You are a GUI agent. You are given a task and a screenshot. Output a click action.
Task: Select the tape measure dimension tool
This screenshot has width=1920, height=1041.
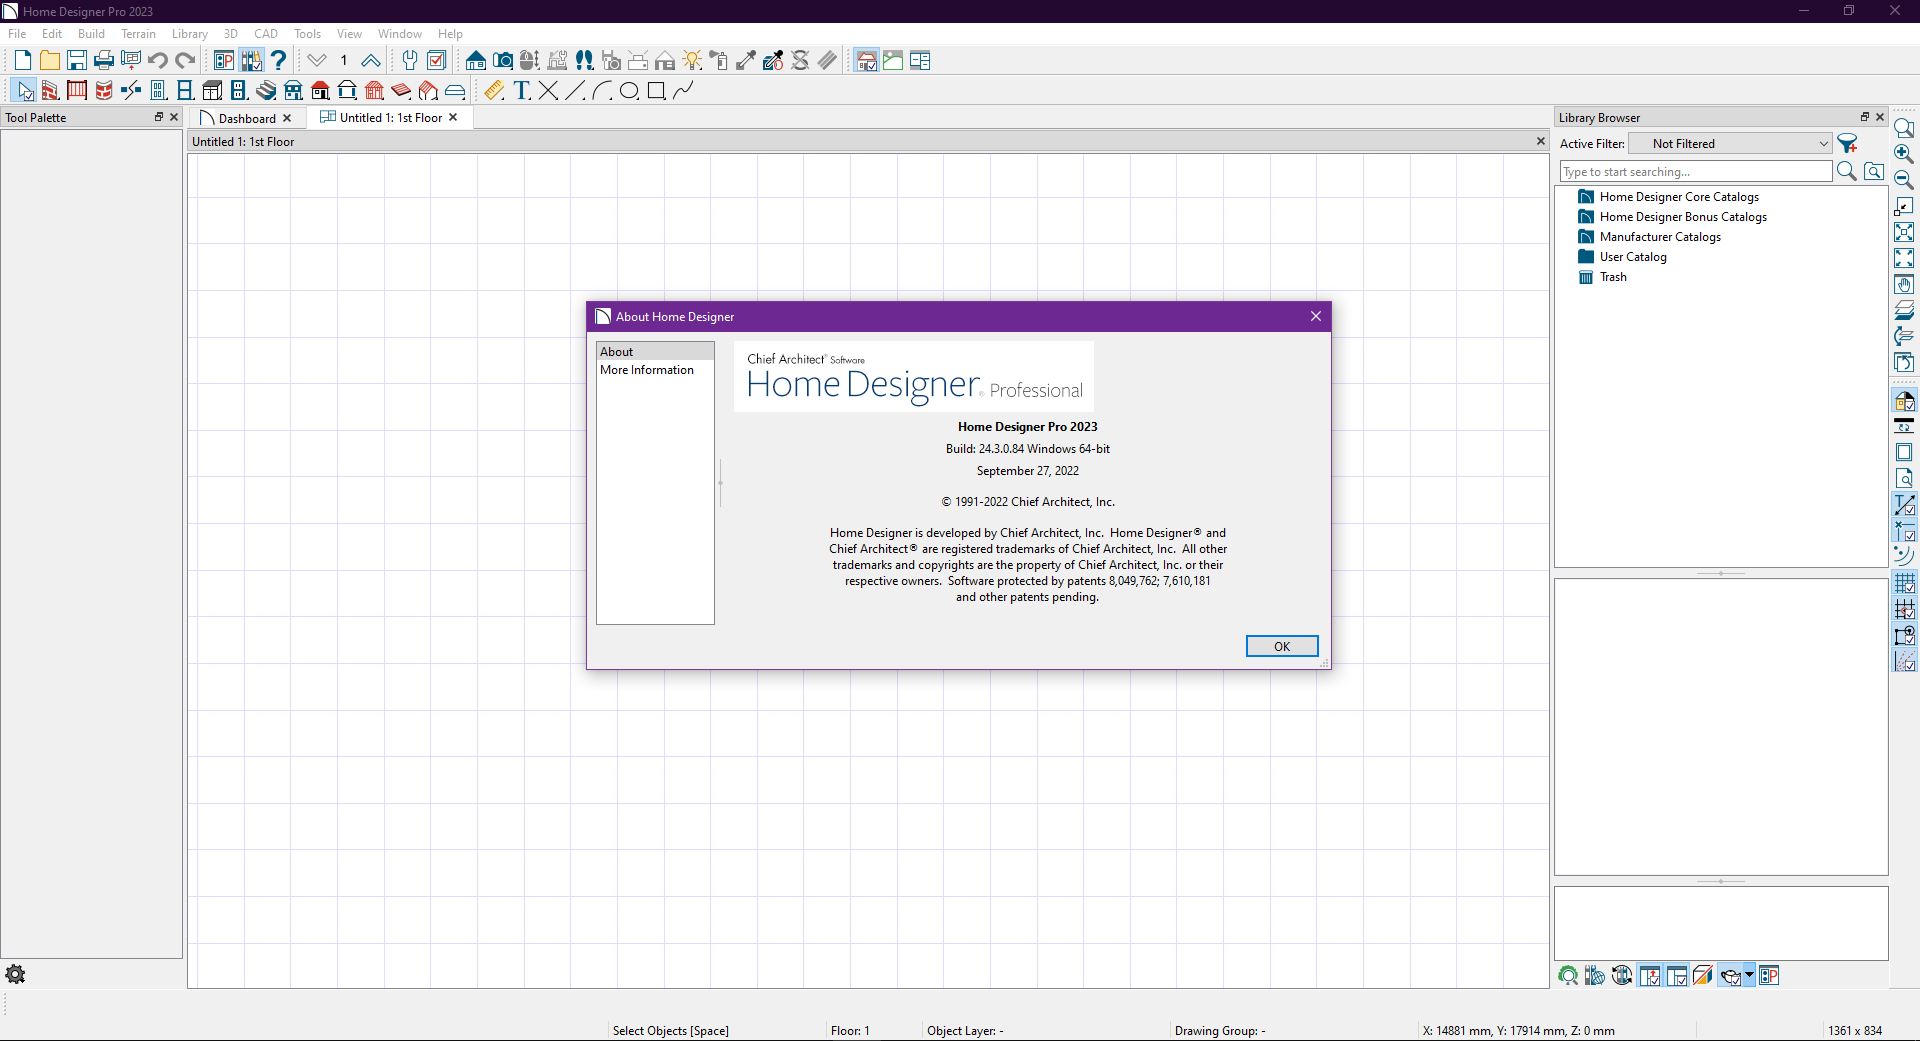(x=494, y=91)
